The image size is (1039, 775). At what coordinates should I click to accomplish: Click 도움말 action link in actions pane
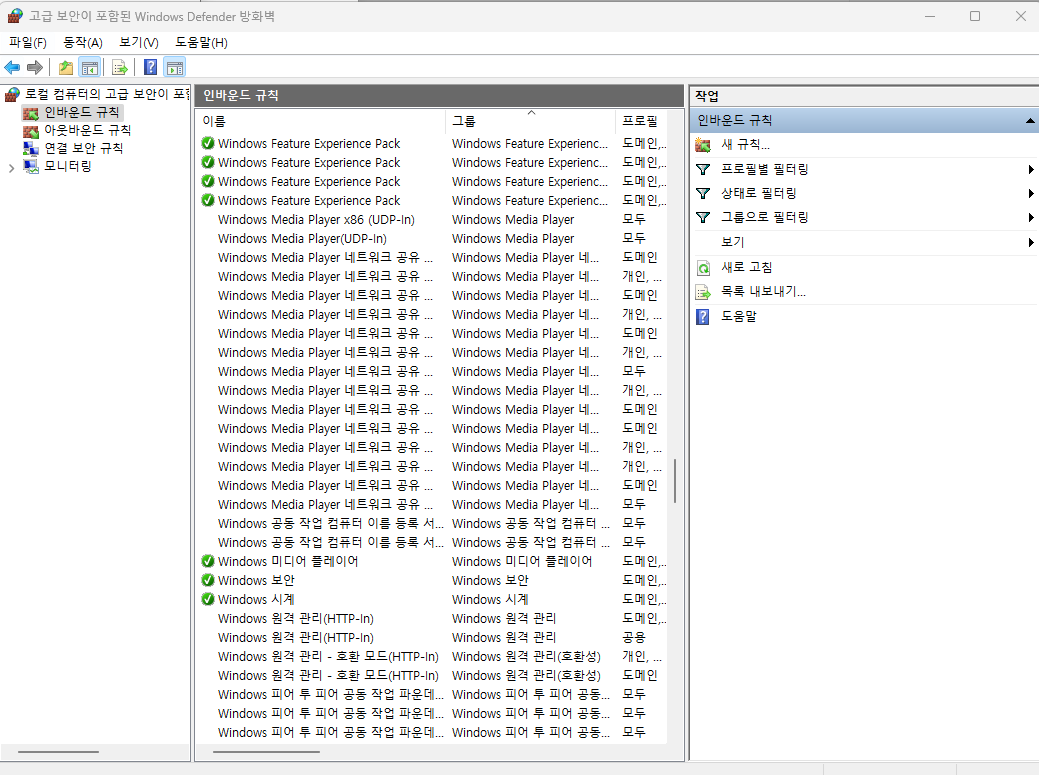(739, 317)
